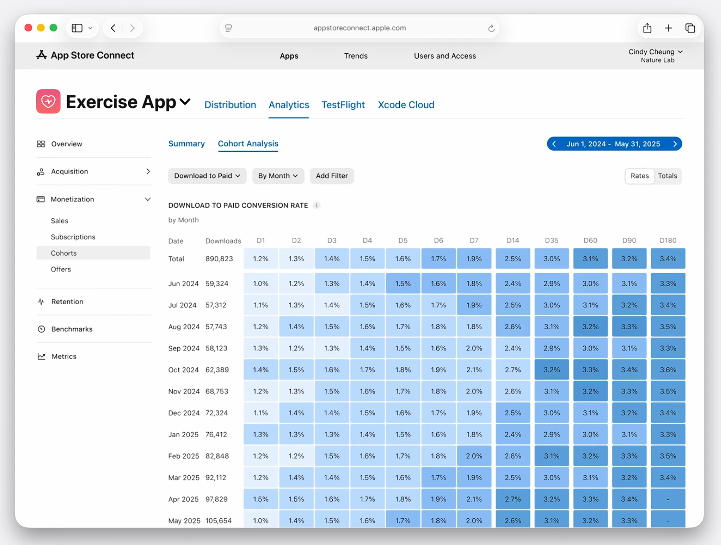Screen dimensions: 721x545
Task: Go to previous date range arrow
Action: [554, 144]
